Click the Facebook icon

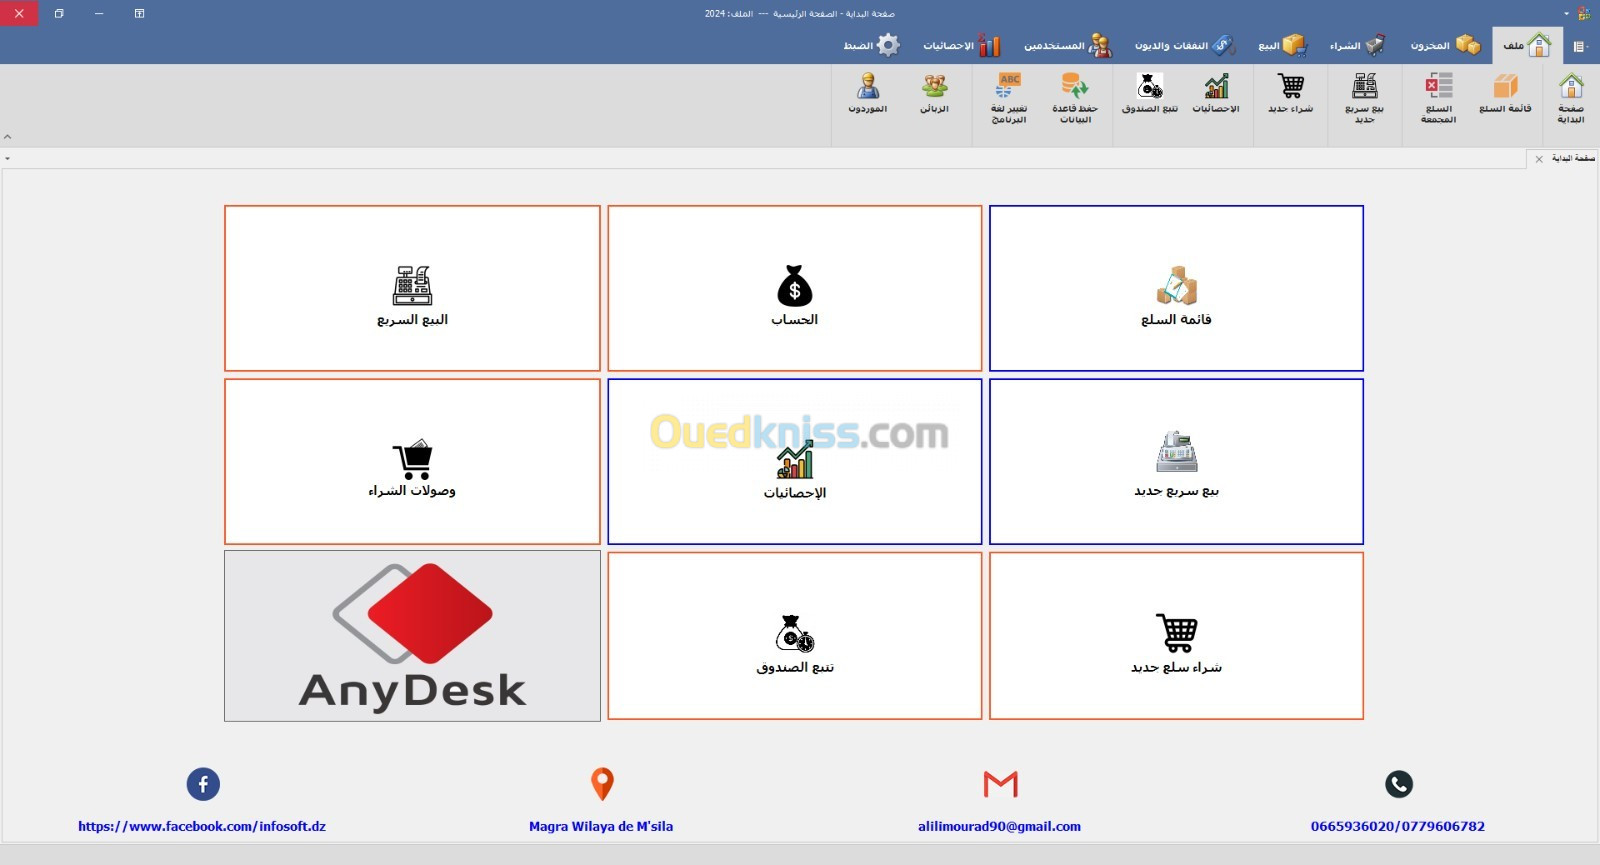203,784
